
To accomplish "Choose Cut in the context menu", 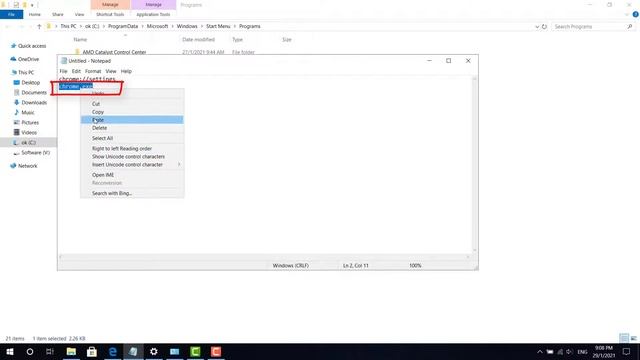I will pos(132,104).
